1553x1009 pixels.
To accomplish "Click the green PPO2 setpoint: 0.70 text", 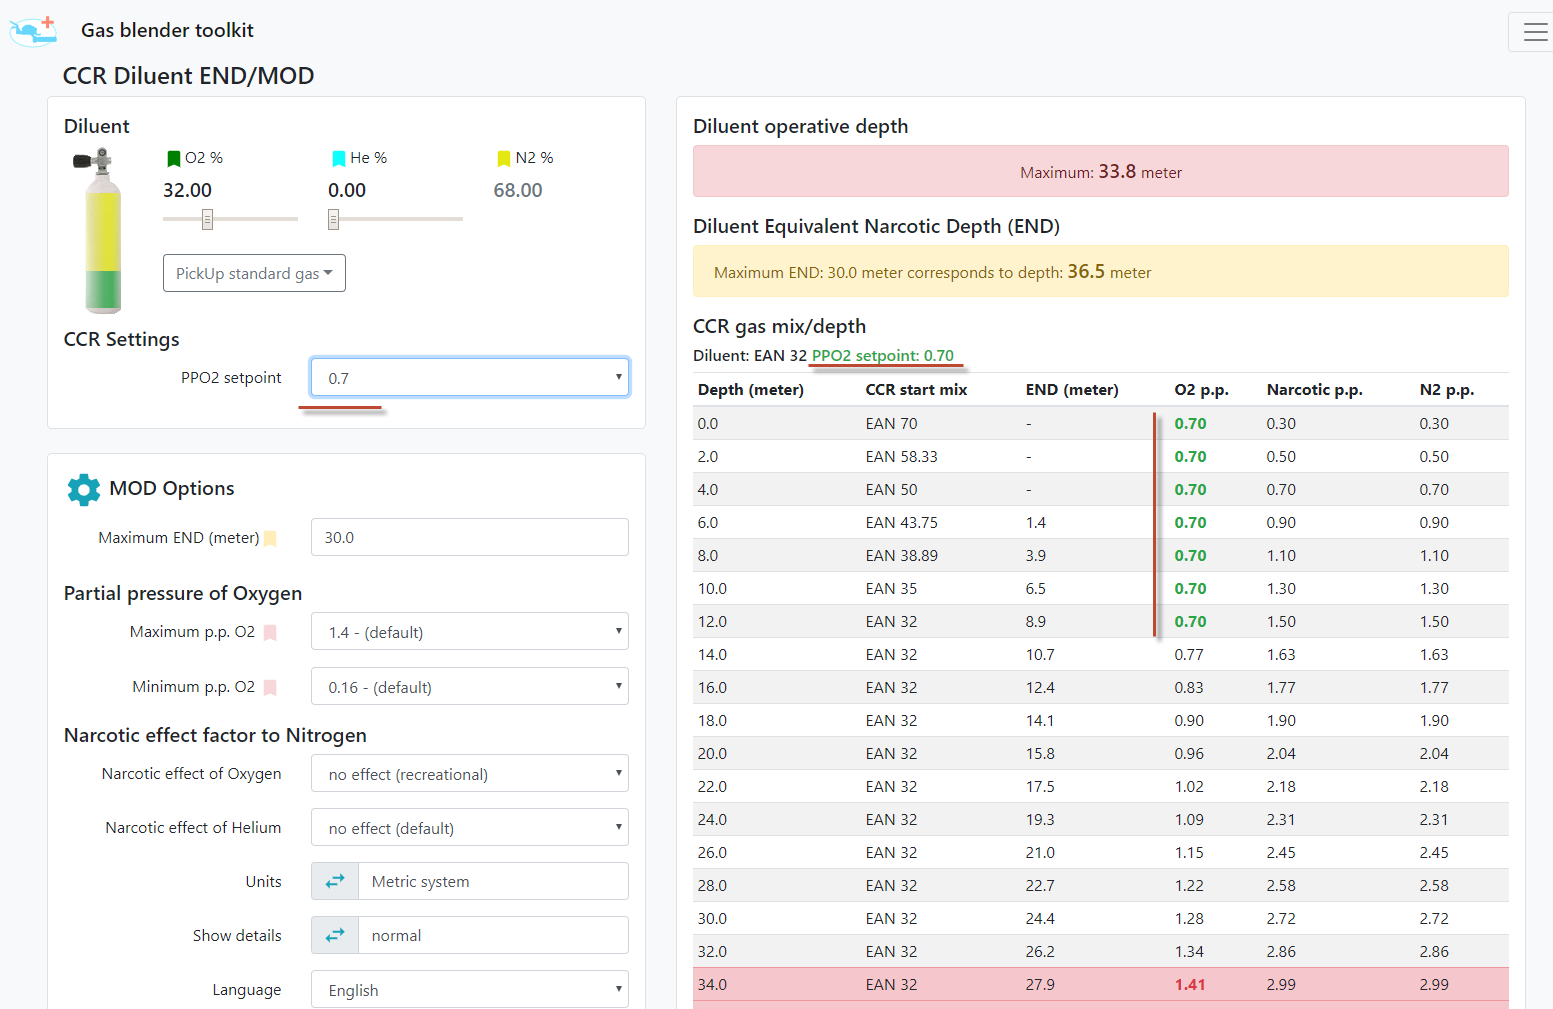I will tap(883, 356).
